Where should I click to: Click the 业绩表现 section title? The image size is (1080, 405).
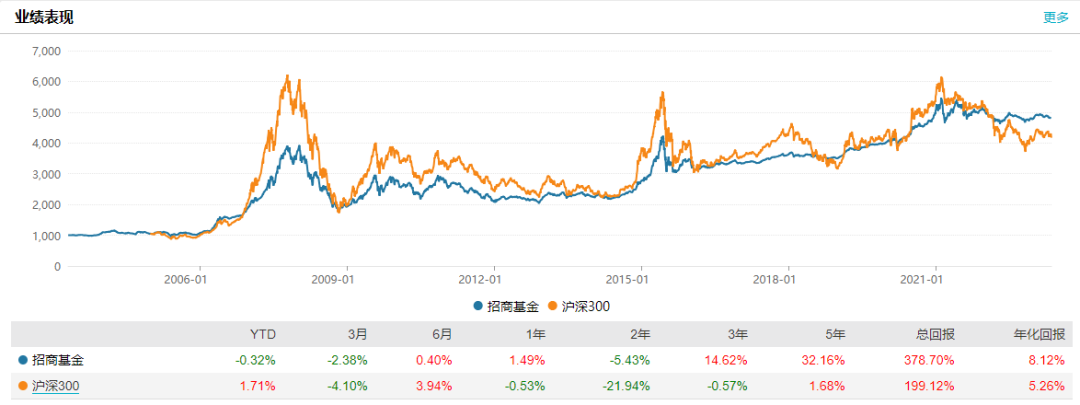point(44,17)
